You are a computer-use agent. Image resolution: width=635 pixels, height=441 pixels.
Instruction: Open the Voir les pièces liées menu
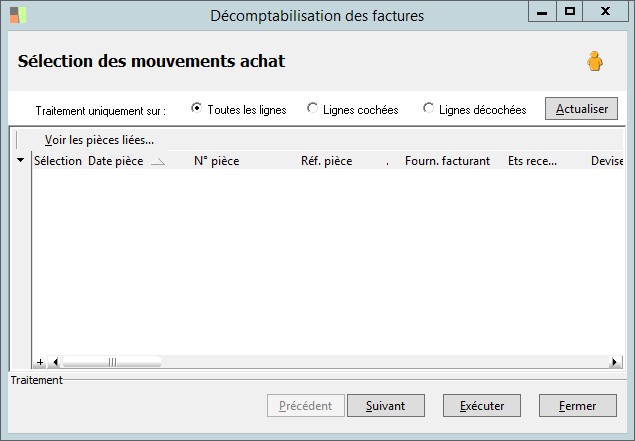pos(99,140)
